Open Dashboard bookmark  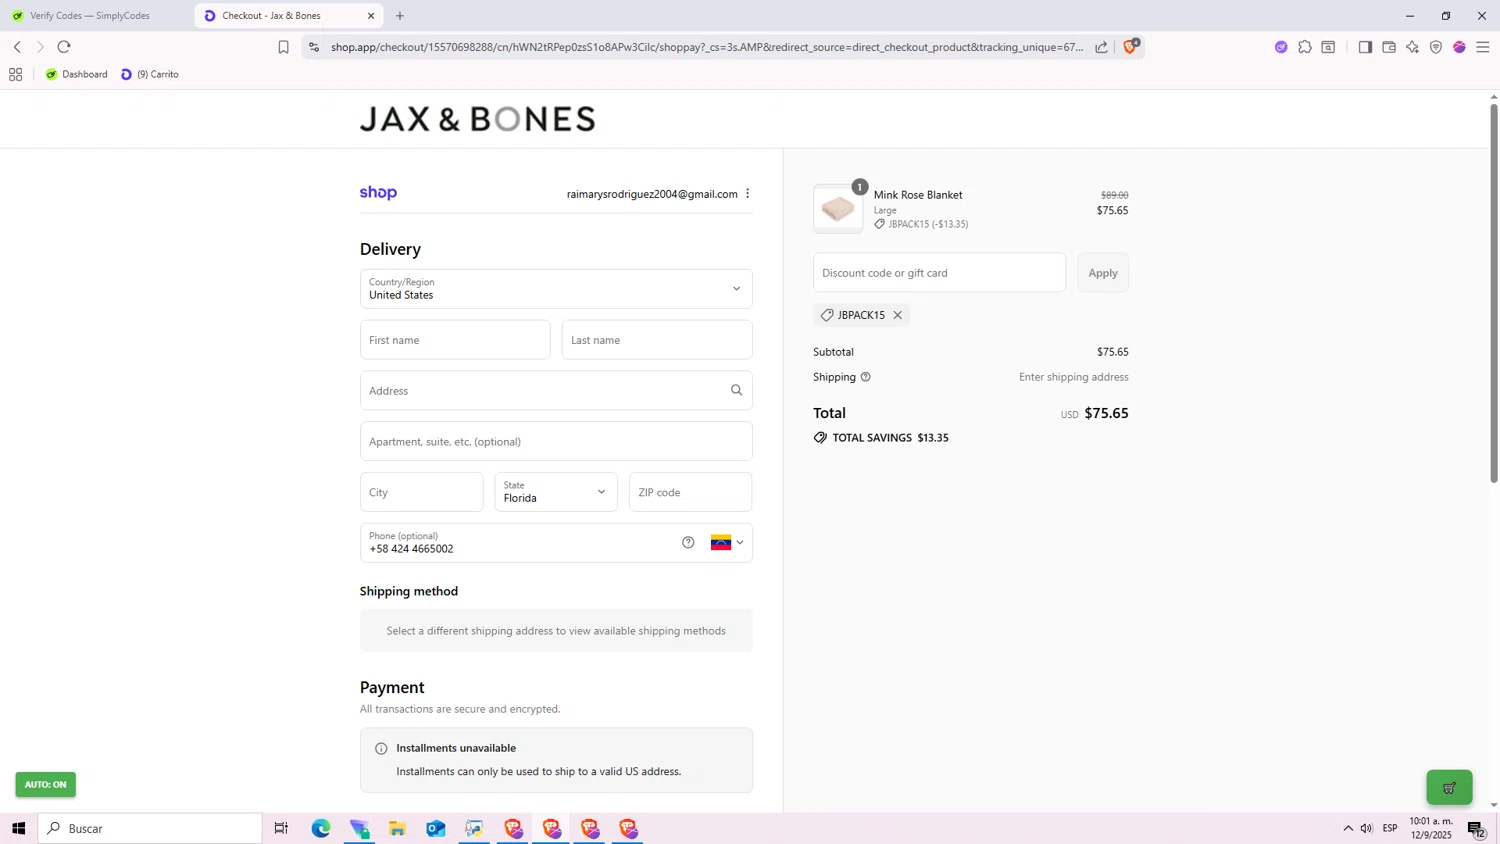tap(77, 74)
